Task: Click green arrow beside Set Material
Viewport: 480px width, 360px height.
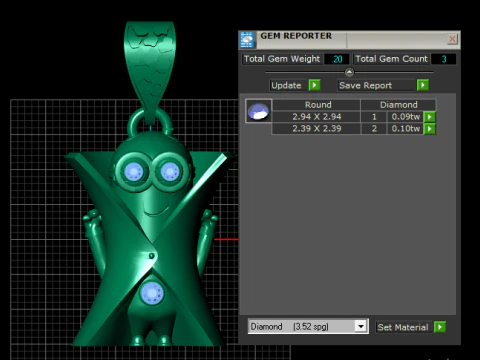Action: pyautogui.click(x=440, y=327)
